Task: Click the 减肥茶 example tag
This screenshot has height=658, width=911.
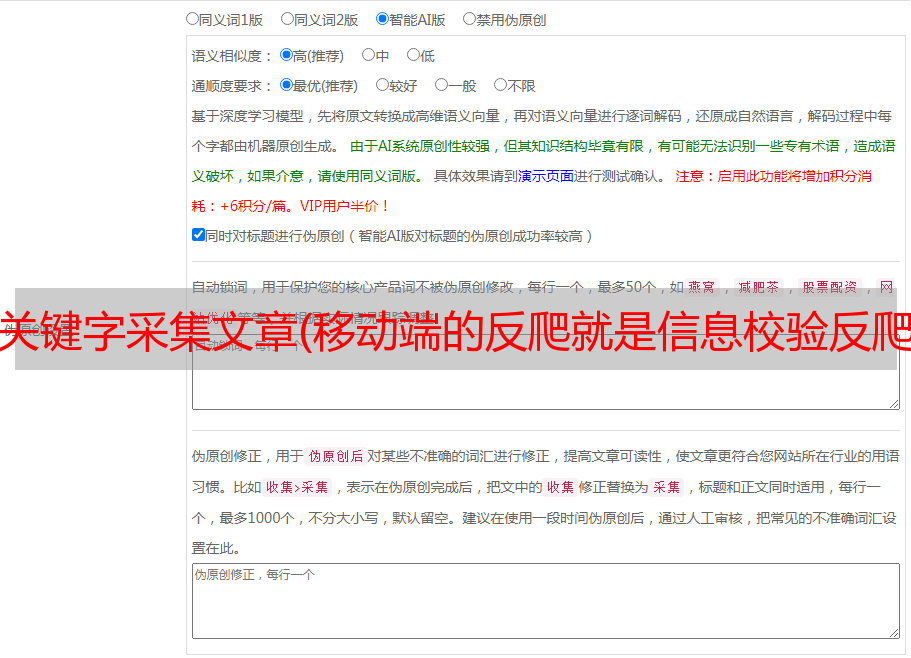Action: click(759, 287)
